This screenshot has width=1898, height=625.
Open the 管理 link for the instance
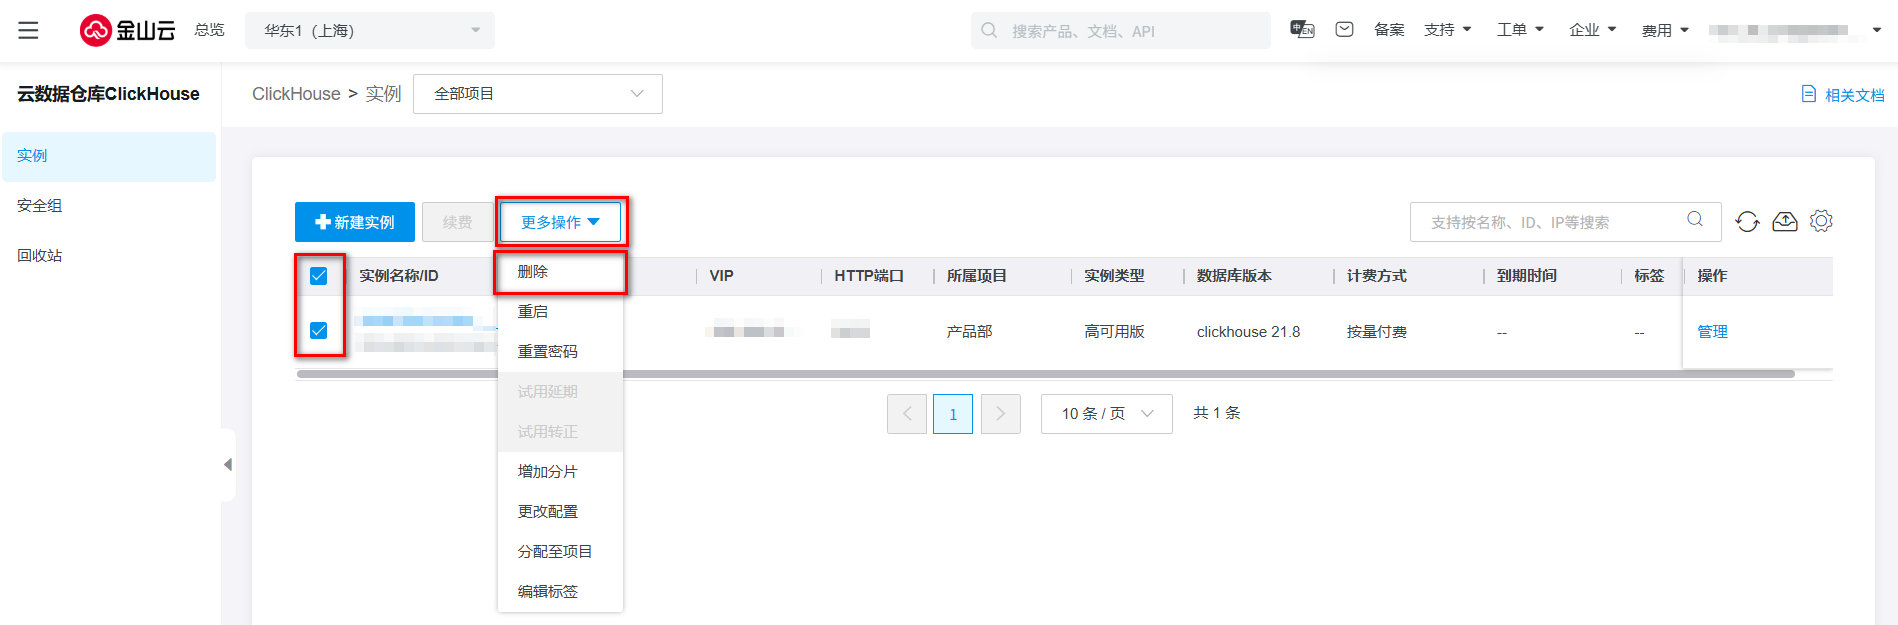click(x=1712, y=332)
